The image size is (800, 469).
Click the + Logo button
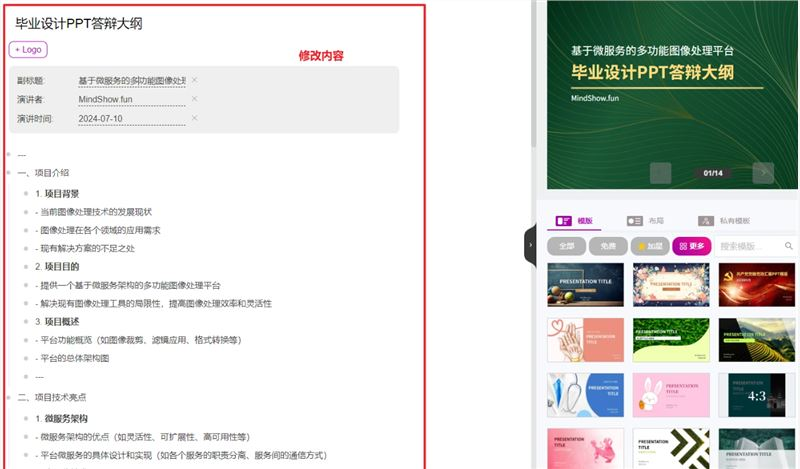pyautogui.click(x=28, y=49)
